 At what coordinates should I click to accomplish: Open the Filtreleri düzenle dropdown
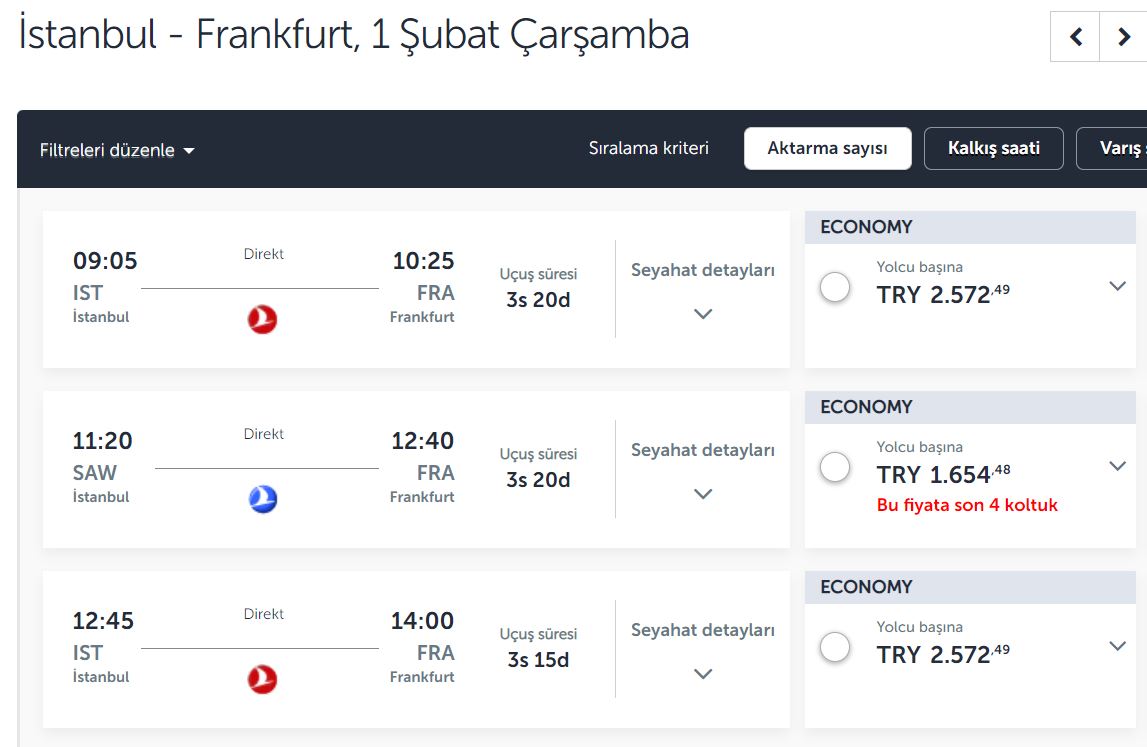pos(117,150)
